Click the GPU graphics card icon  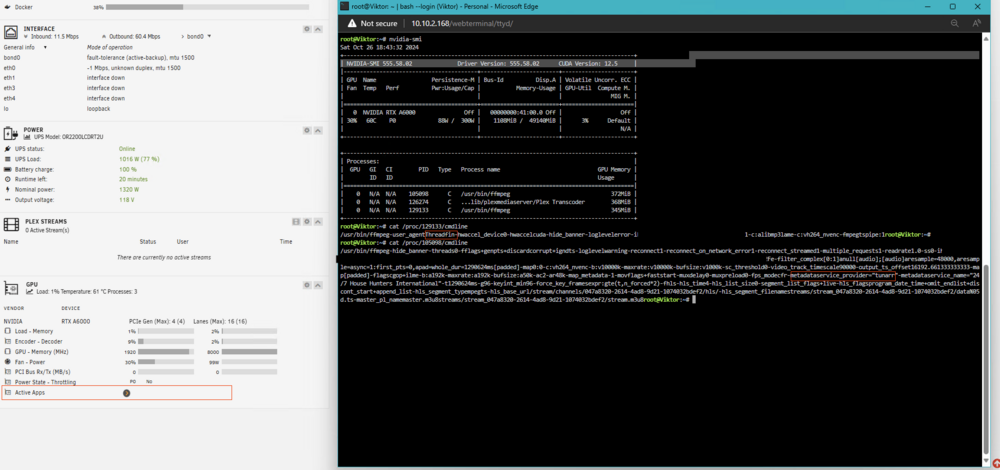(11, 288)
